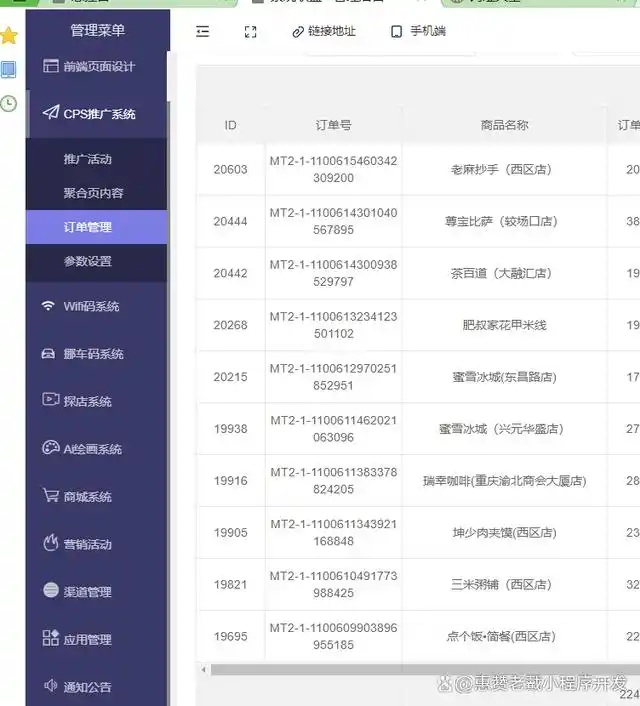Viewport: 640px width, 706px height.
Task: Click the sidebar collapse hamburger icon
Action: (x=203, y=32)
